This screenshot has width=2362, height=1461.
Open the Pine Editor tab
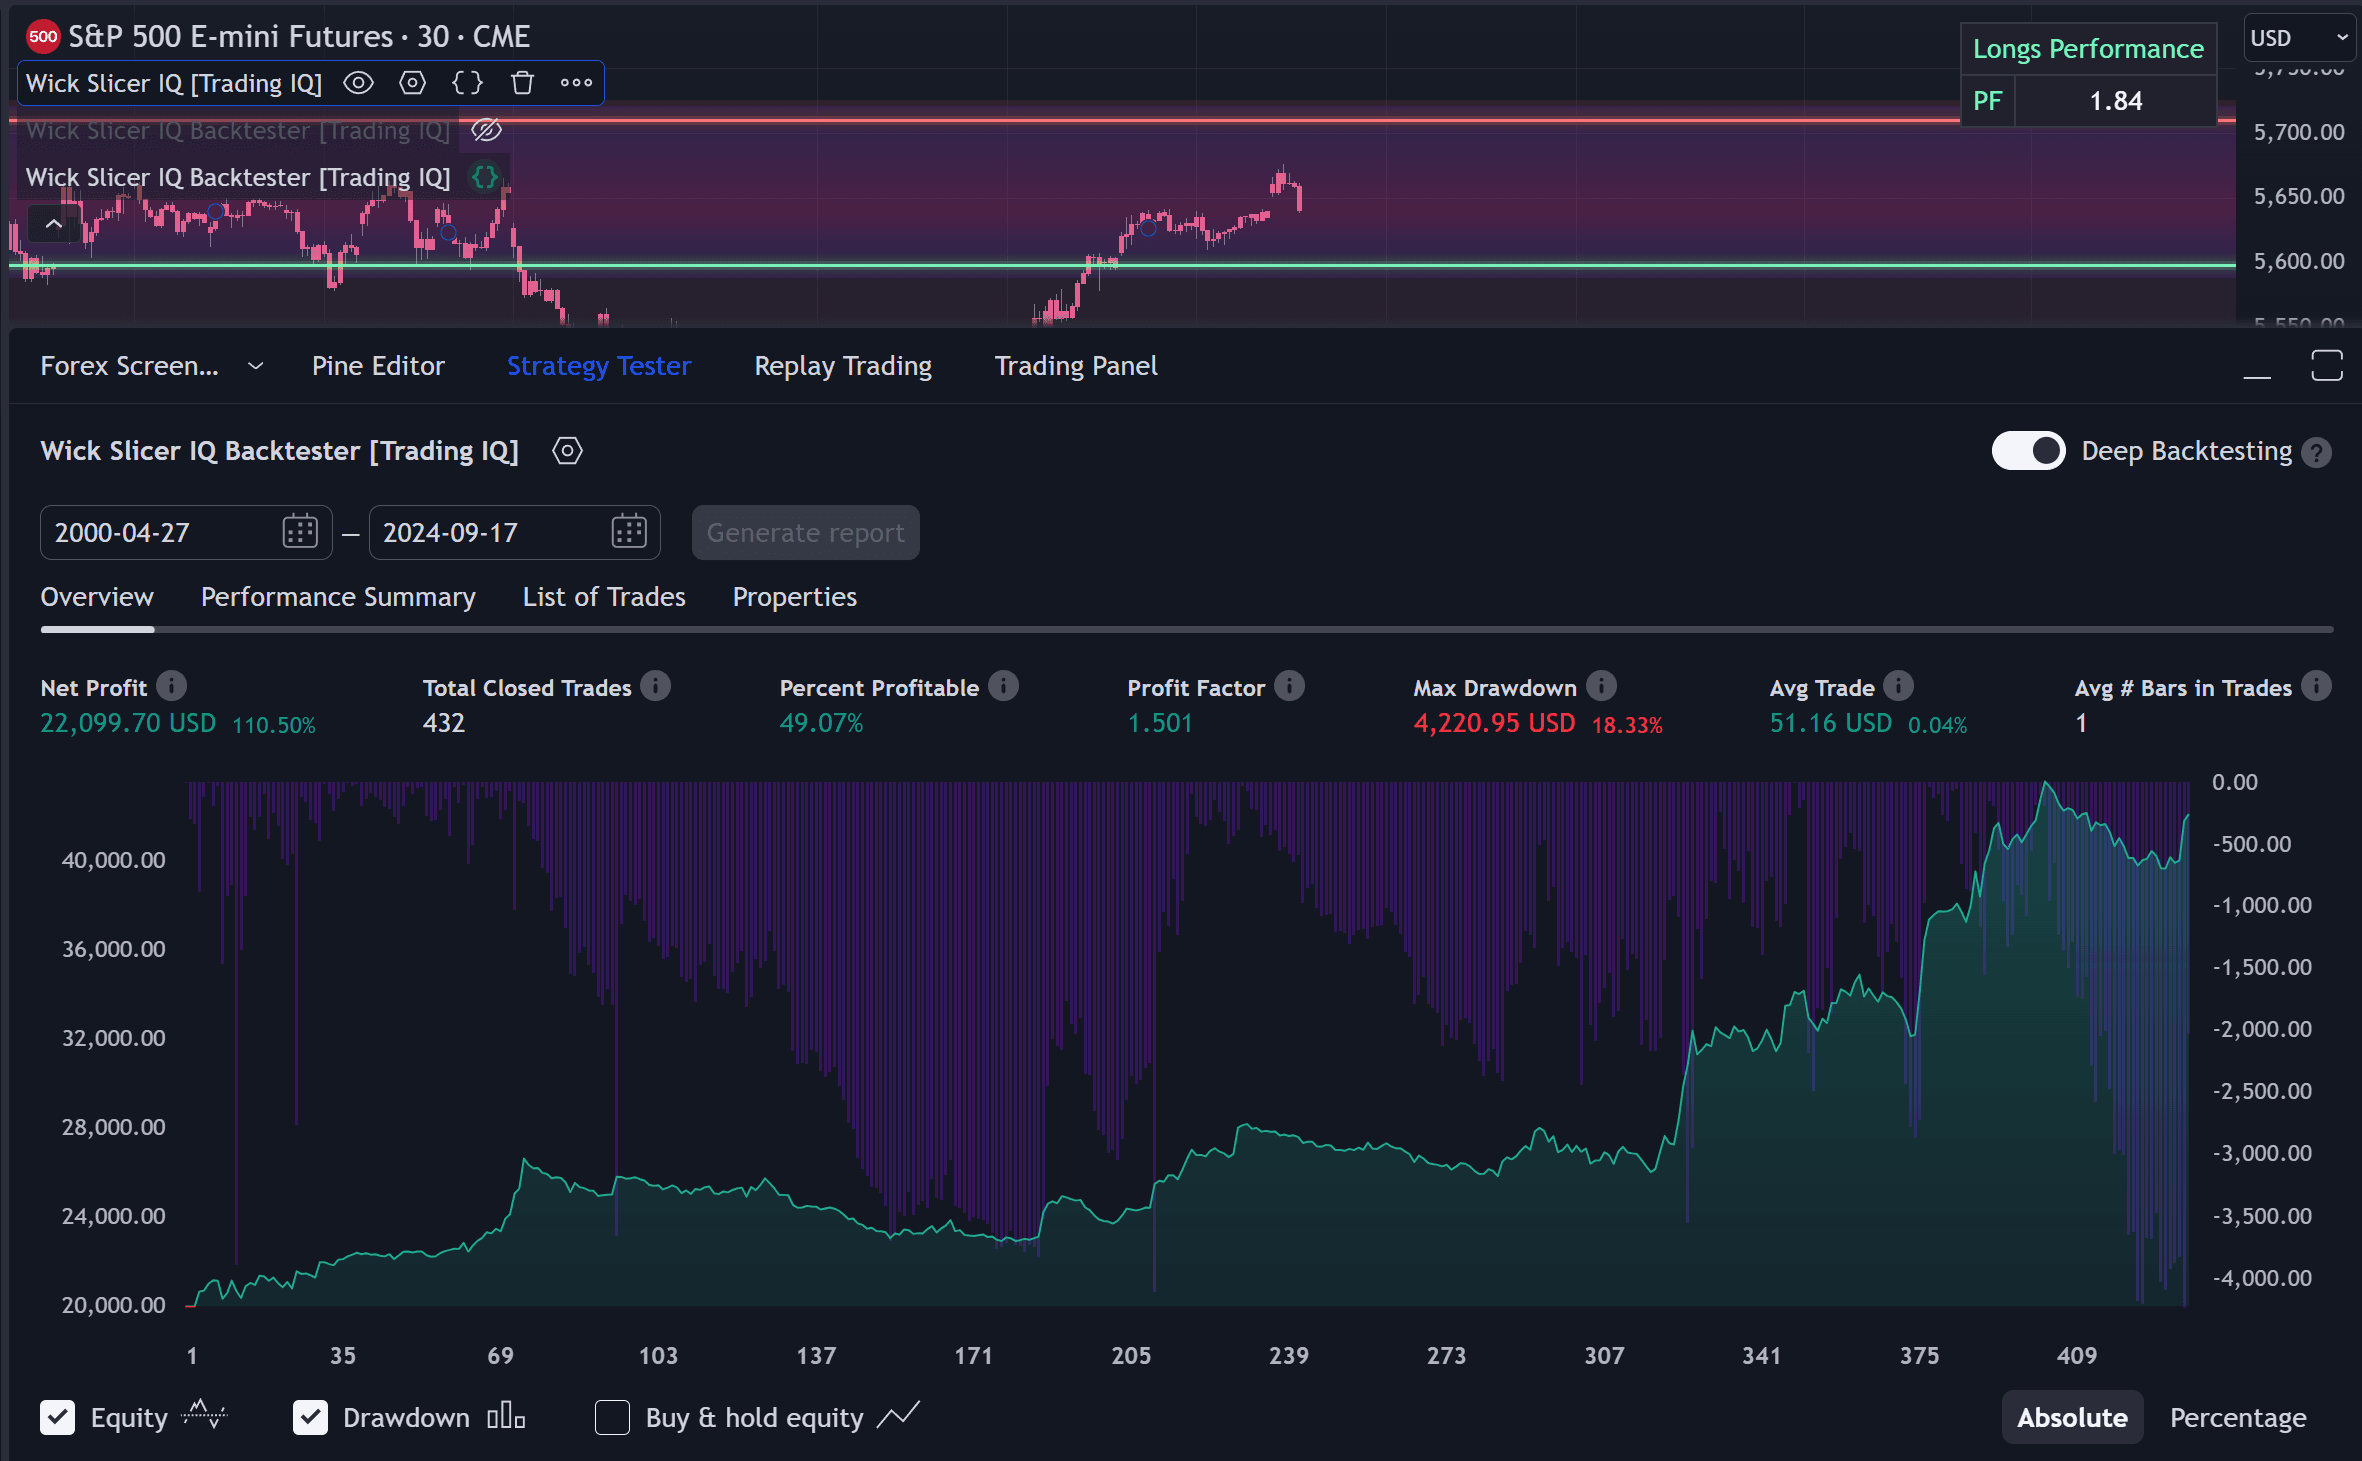pos(378,366)
